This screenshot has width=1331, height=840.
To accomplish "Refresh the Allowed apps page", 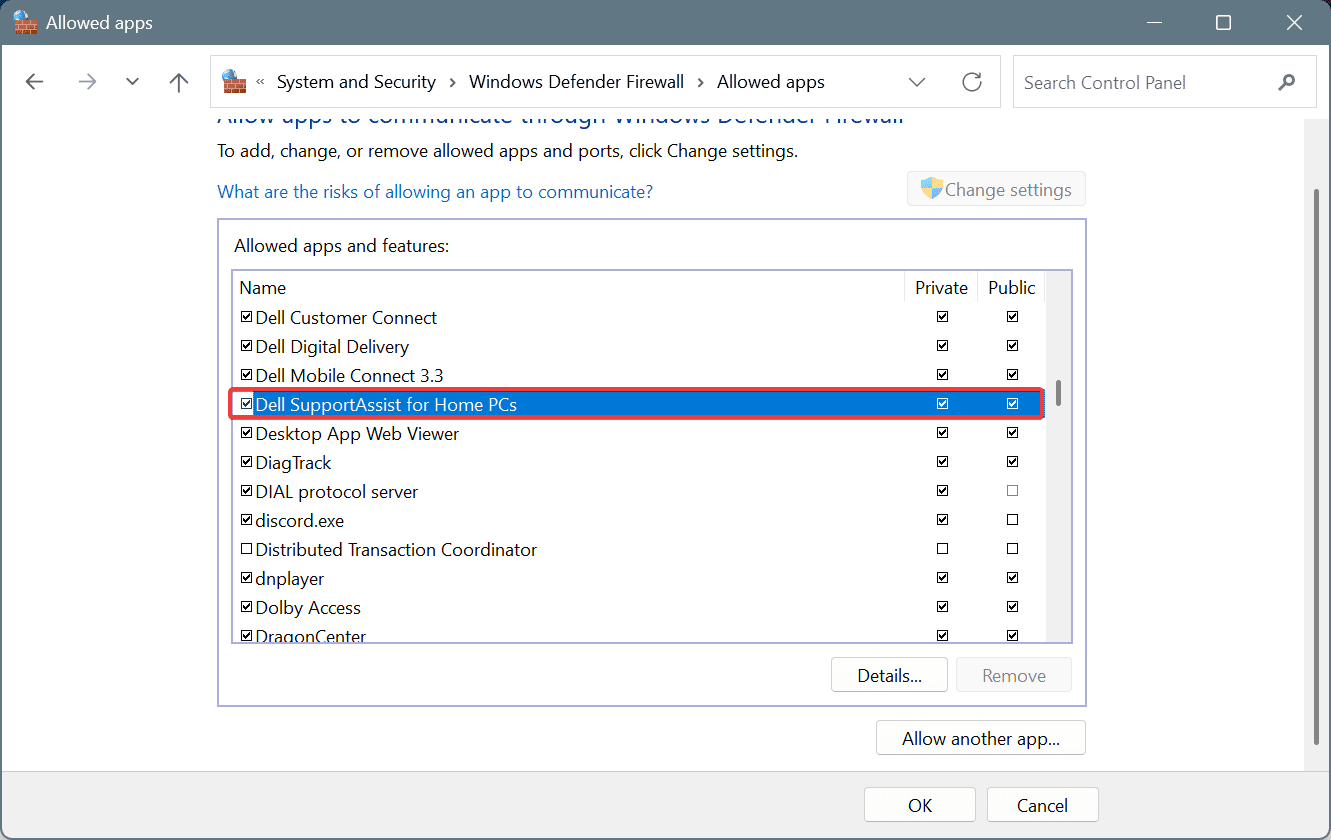I will (972, 82).
